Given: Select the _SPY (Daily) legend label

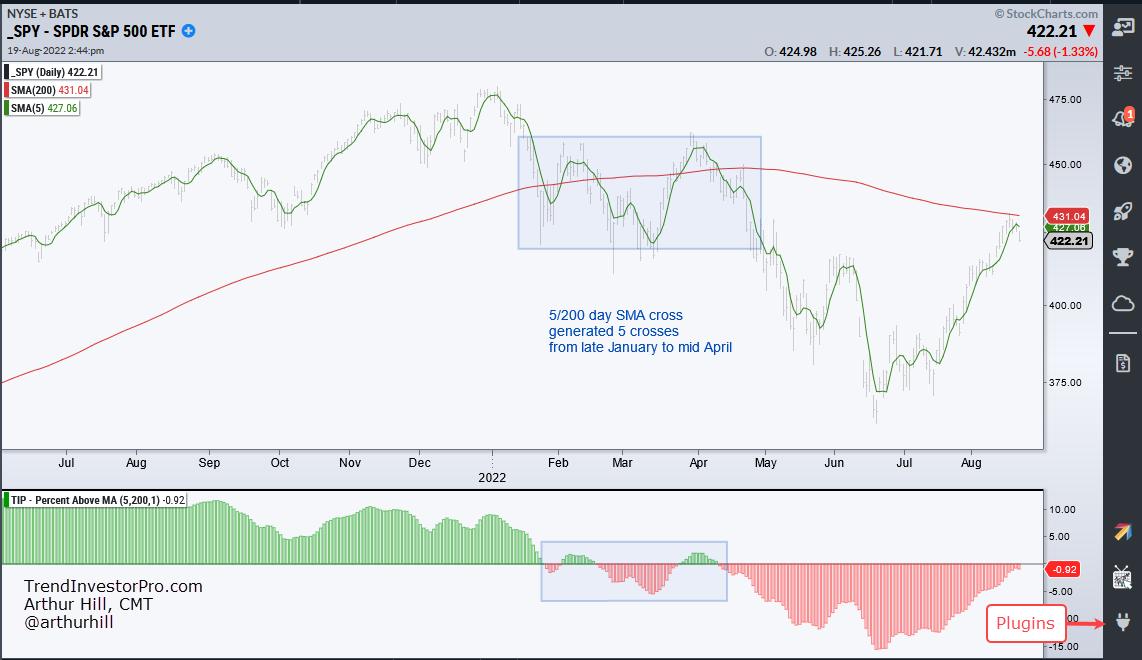Looking at the screenshot, I should [54, 72].
